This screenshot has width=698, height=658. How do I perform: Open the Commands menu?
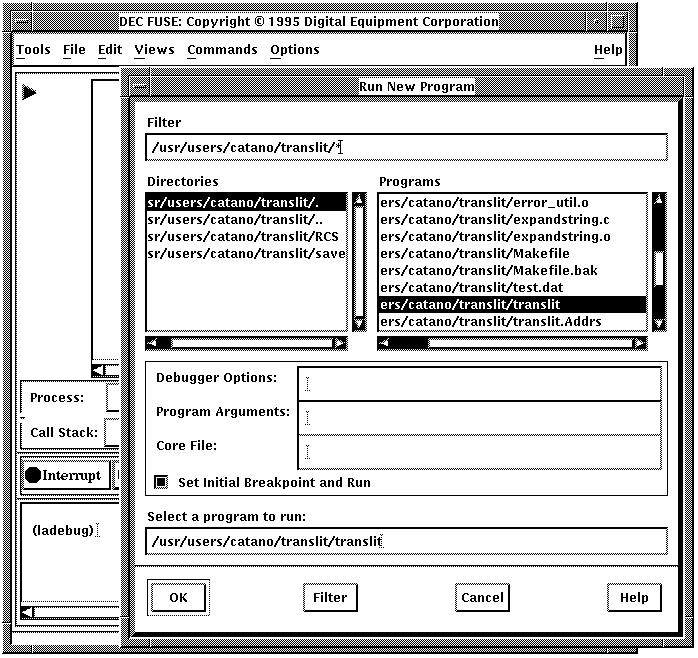[222, 49]
